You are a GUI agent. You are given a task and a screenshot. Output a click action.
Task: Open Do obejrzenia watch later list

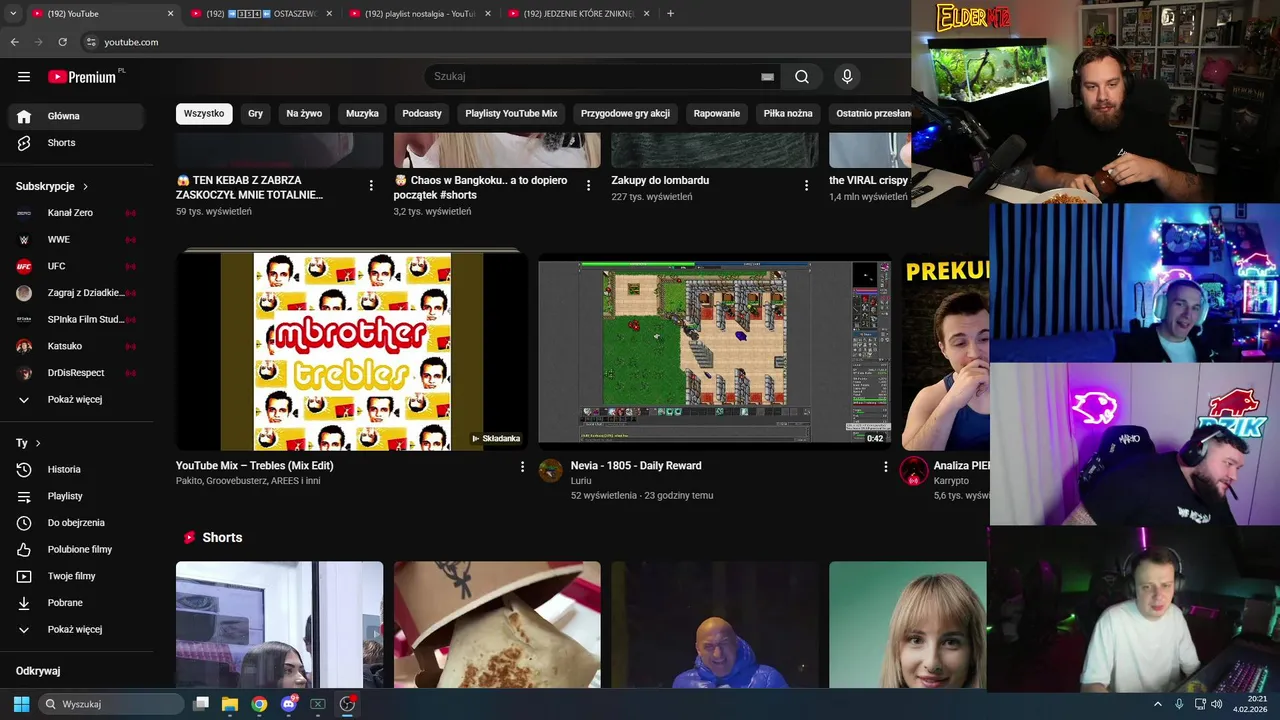click(76, 523)
